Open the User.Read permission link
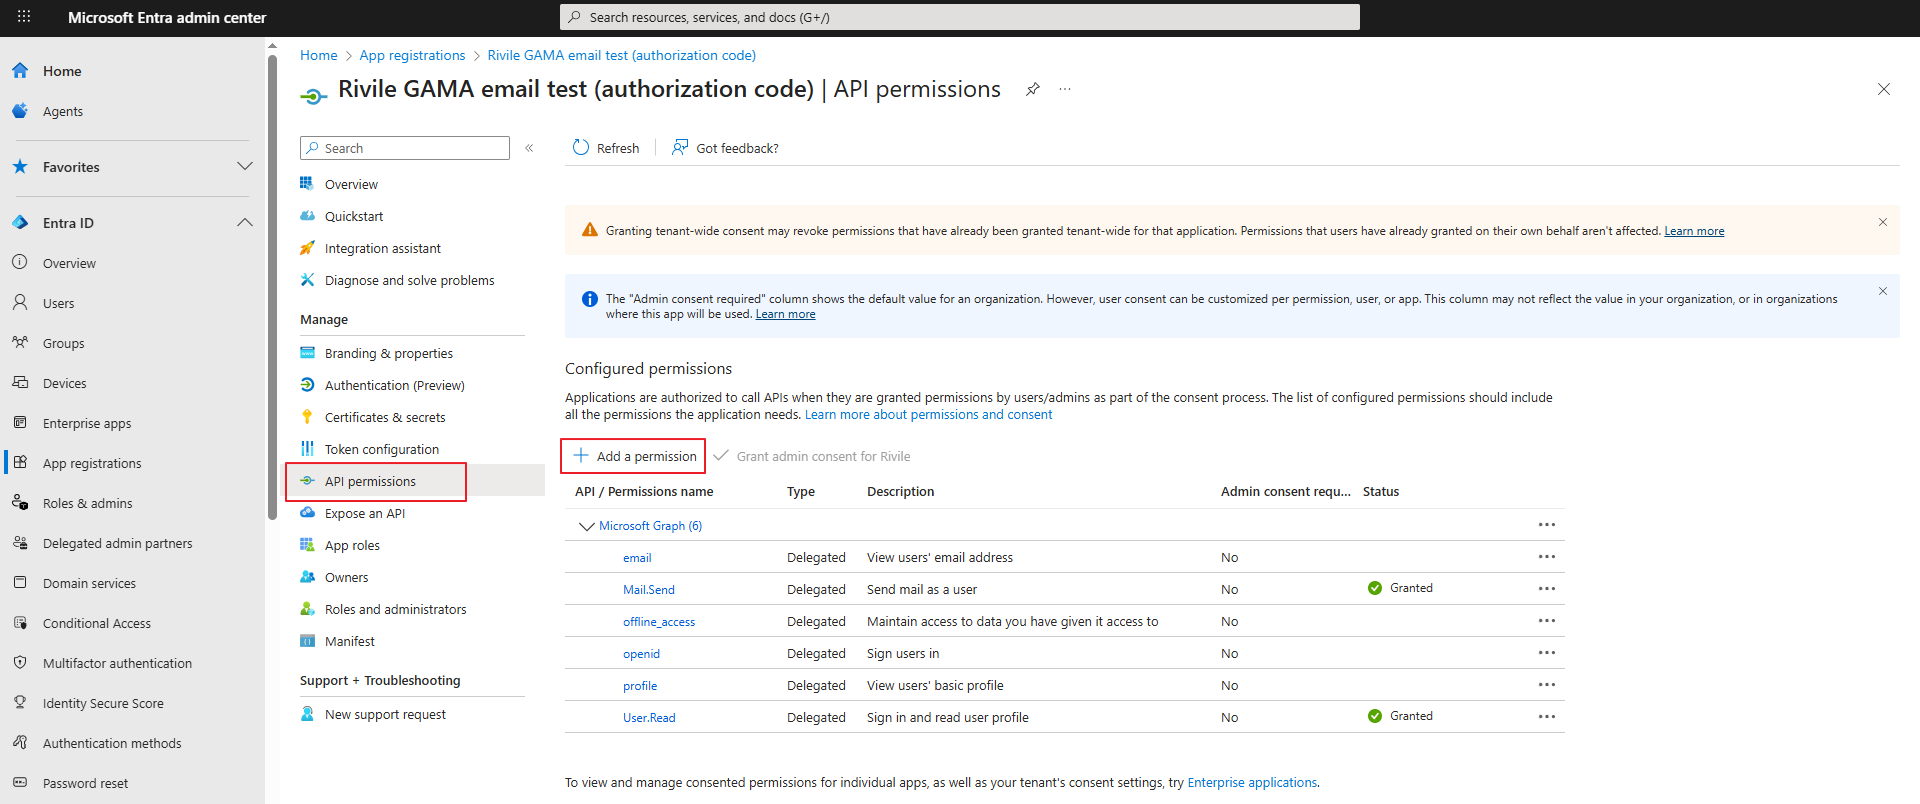Viewport: 1920px width, 804px height. click(x=649, y=718)
